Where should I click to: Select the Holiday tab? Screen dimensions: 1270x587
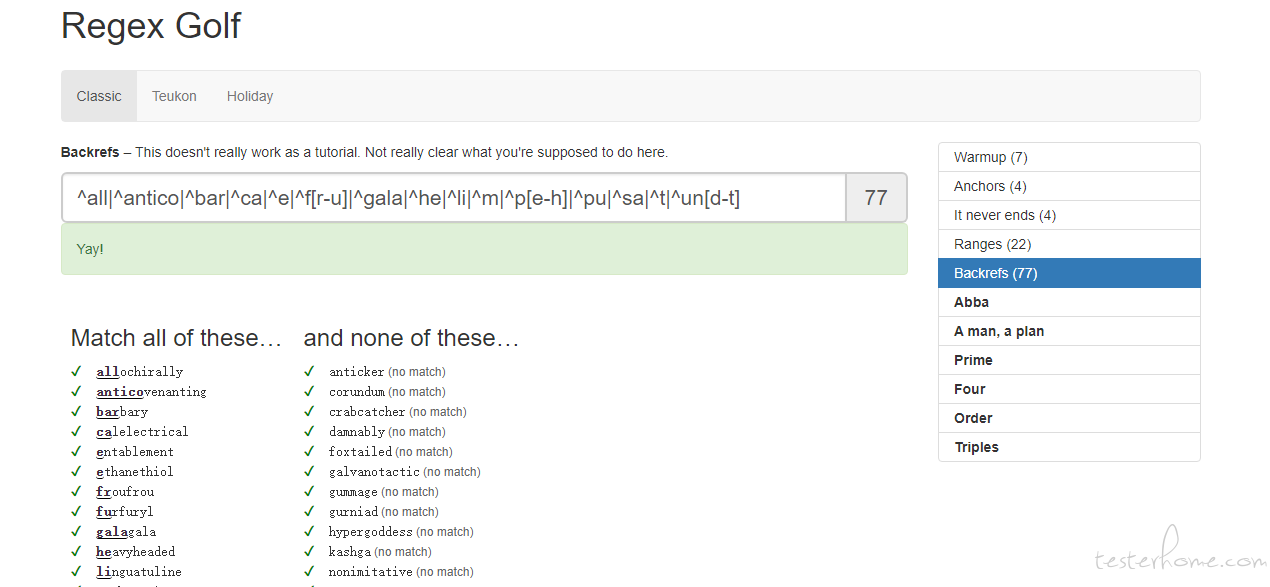[250, 96]
